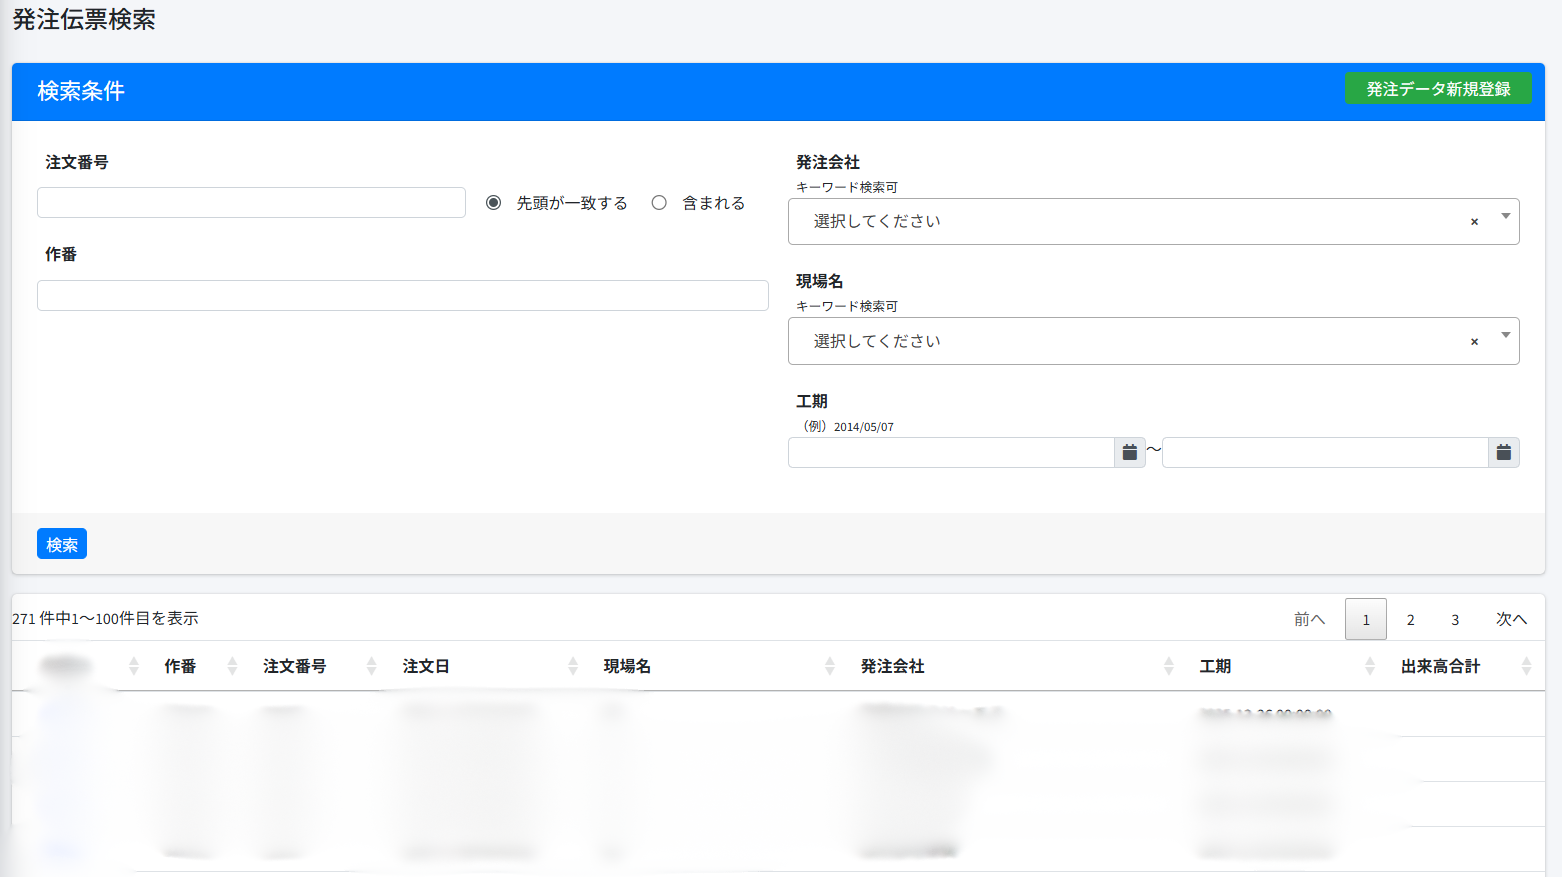Expand the 現場名 dropdown list

tap(1505, 336)
